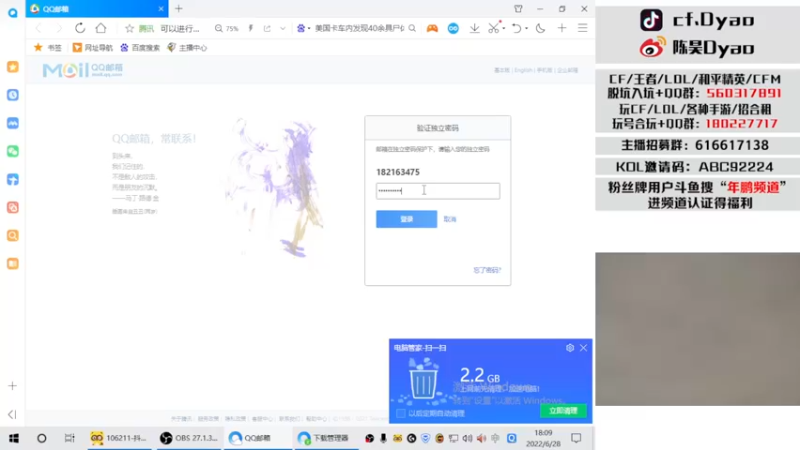Click the plus add-extension icon in toolbar

point(562,29)
